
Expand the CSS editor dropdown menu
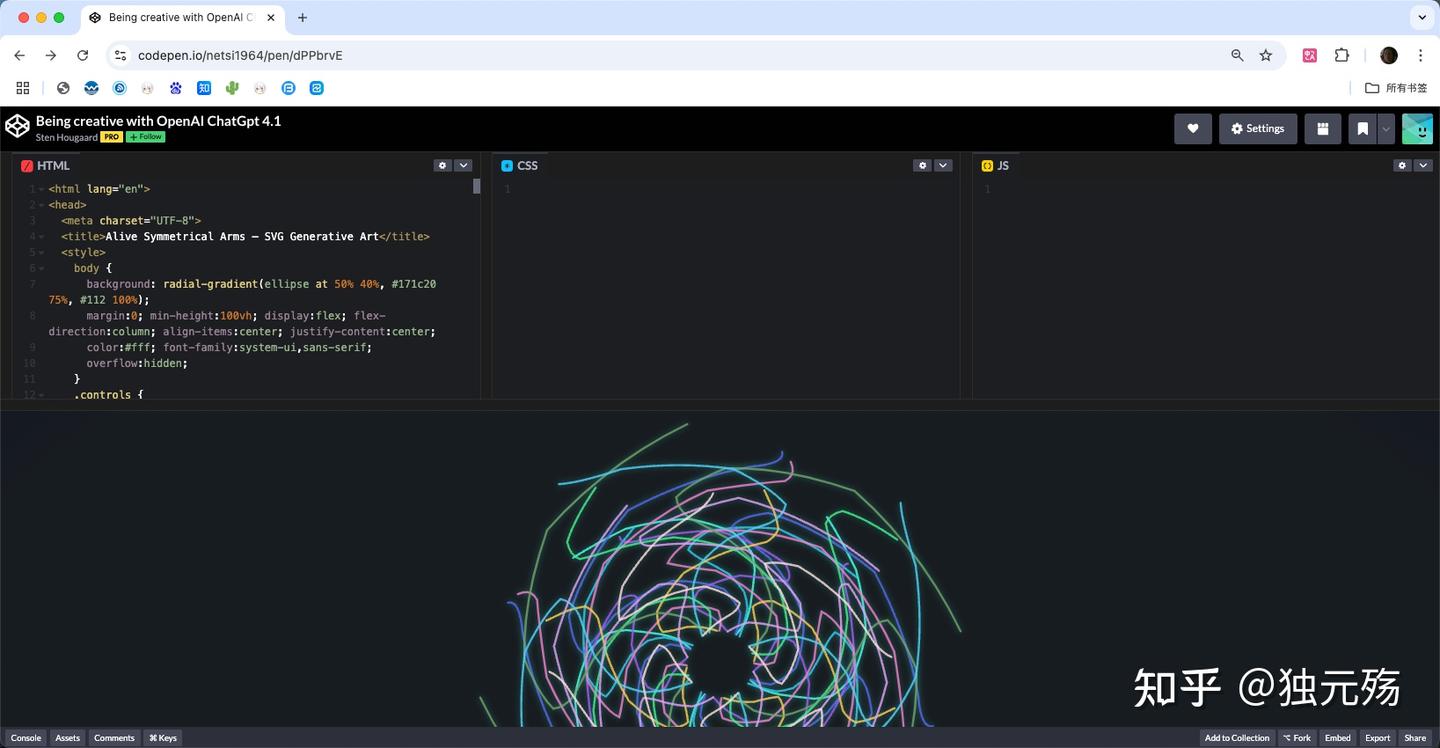click(943, 165)
